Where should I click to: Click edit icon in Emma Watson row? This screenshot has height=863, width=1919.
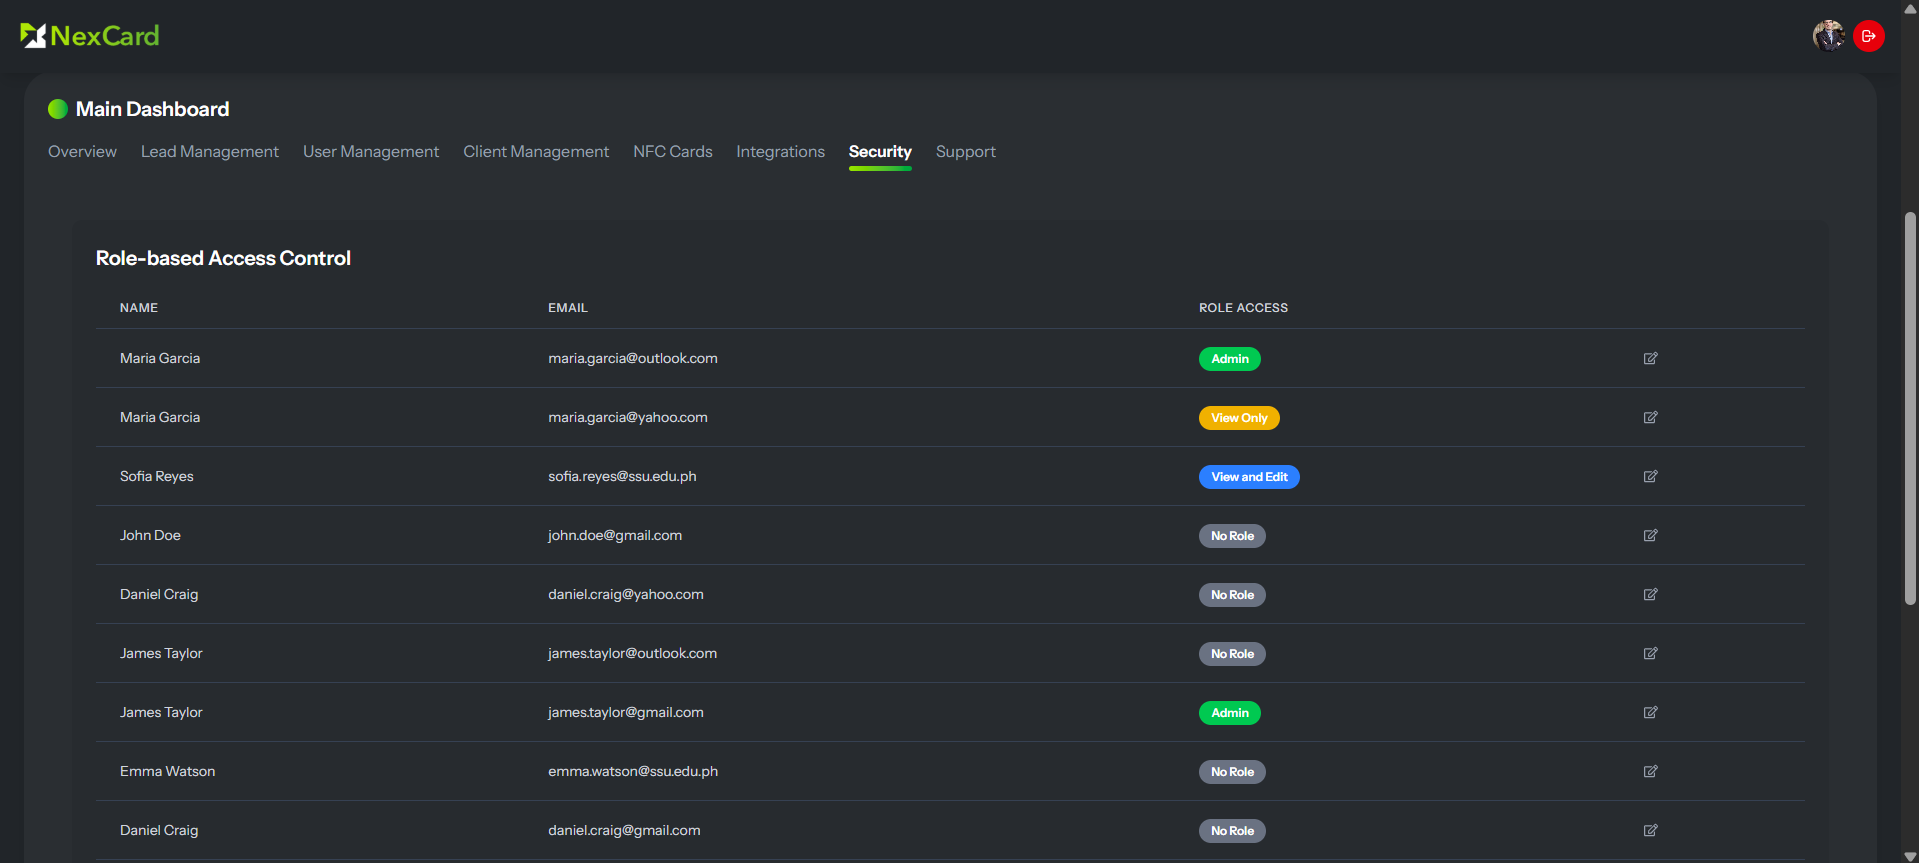(x=1650, y=771)
